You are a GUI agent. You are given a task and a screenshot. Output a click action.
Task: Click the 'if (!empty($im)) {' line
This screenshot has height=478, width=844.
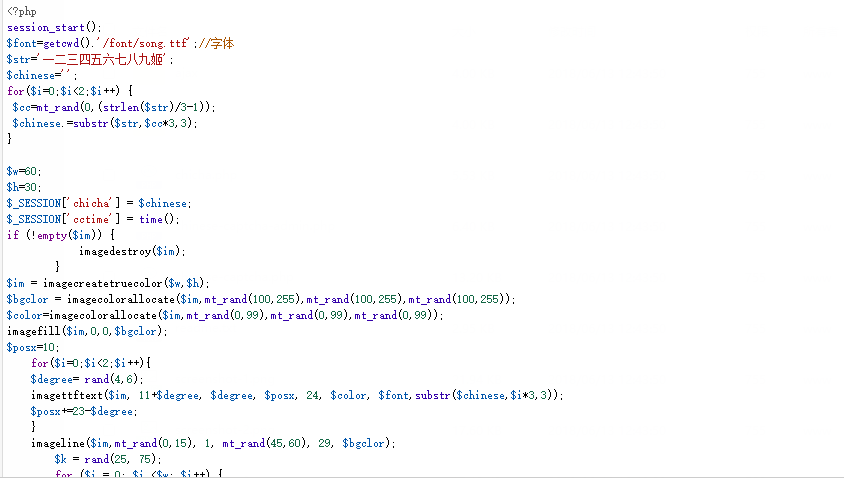tap(61, 235)
